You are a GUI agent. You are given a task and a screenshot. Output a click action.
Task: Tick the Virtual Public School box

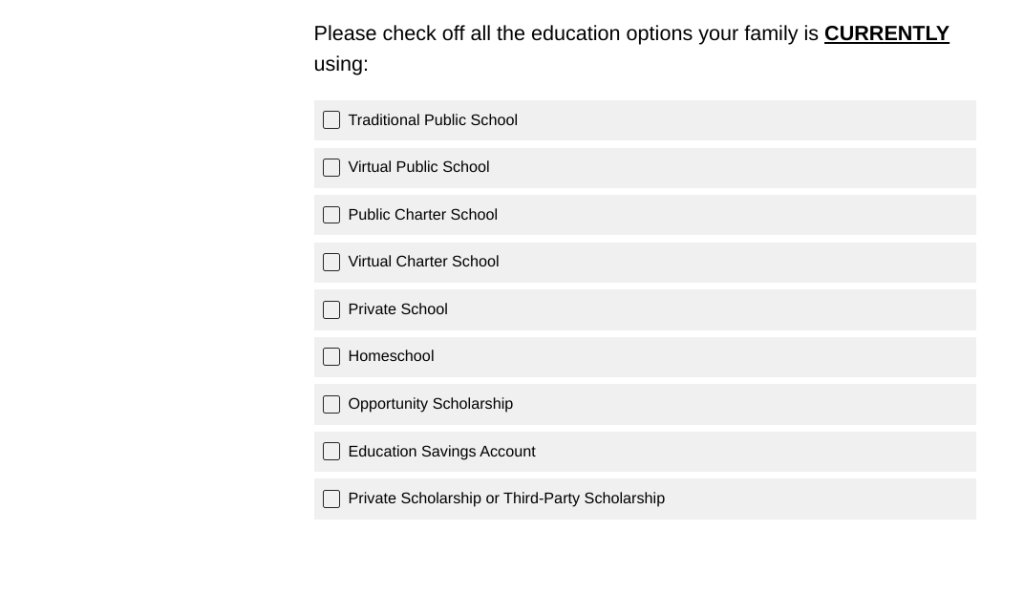(331, 168)
